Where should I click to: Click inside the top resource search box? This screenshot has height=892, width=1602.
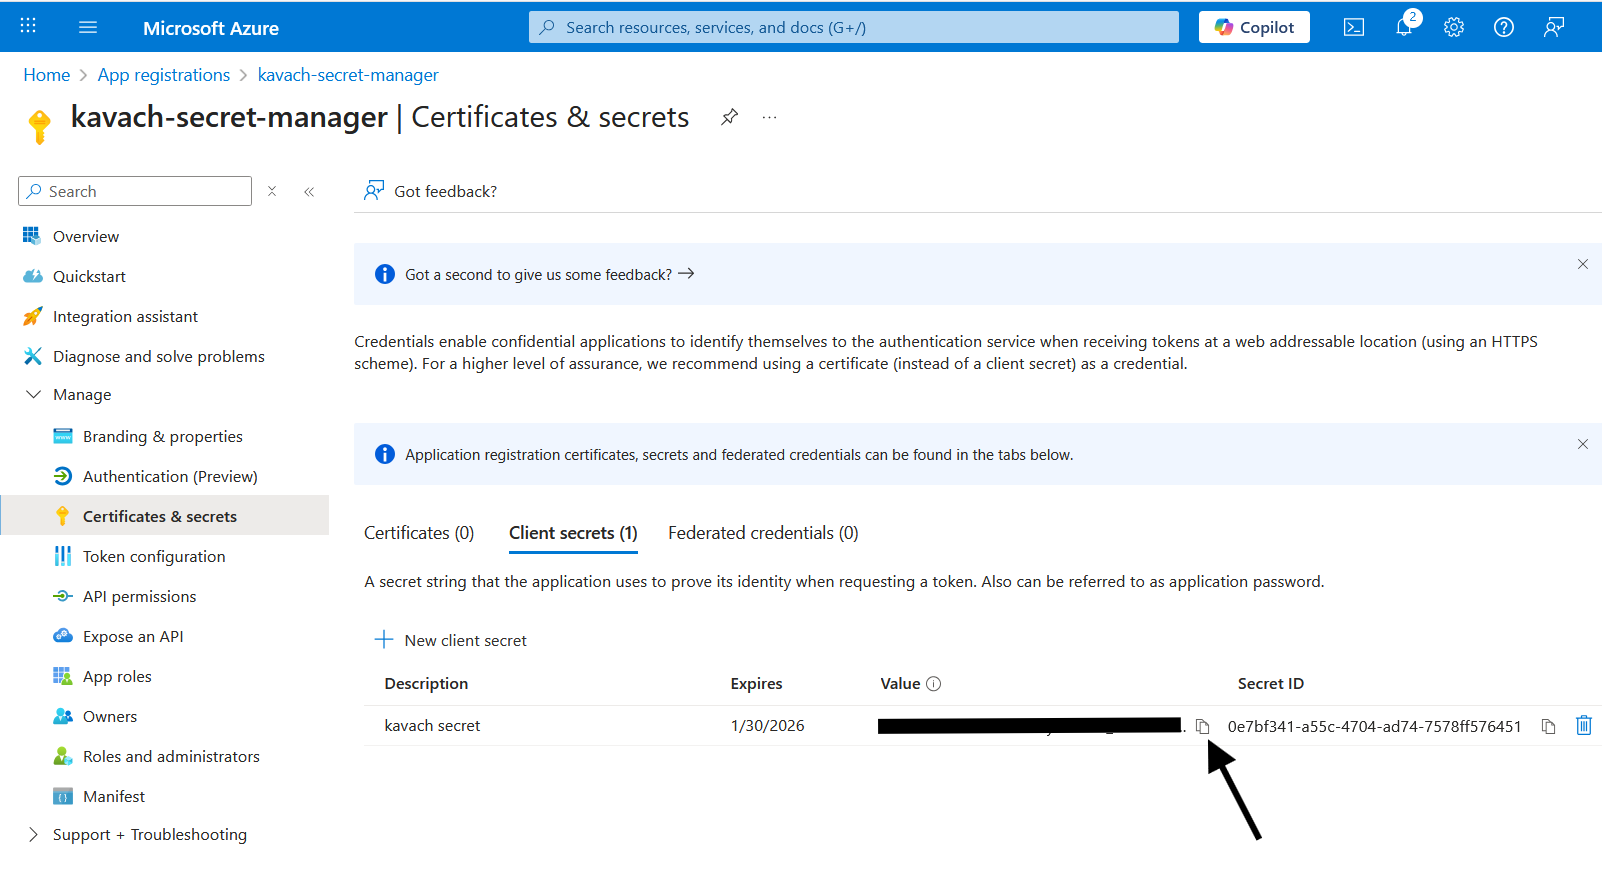[854, 27]
